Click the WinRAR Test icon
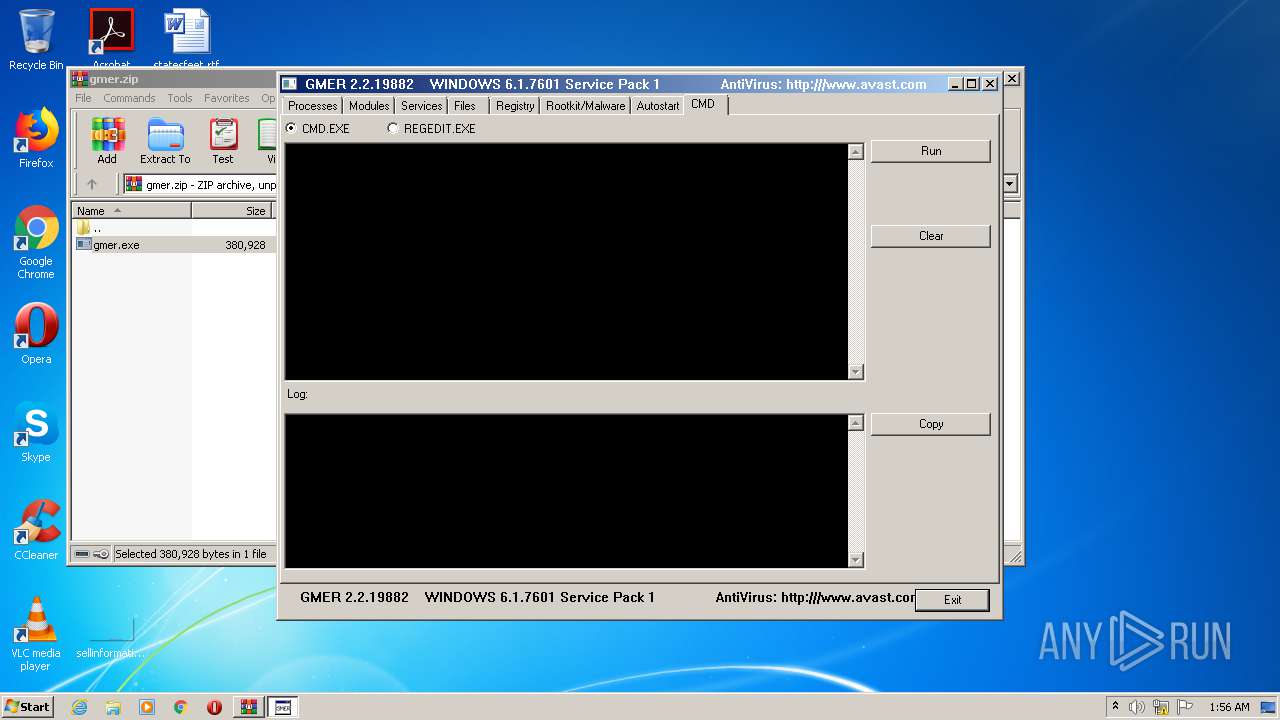 pyautogui.click(x=223, y=141)
